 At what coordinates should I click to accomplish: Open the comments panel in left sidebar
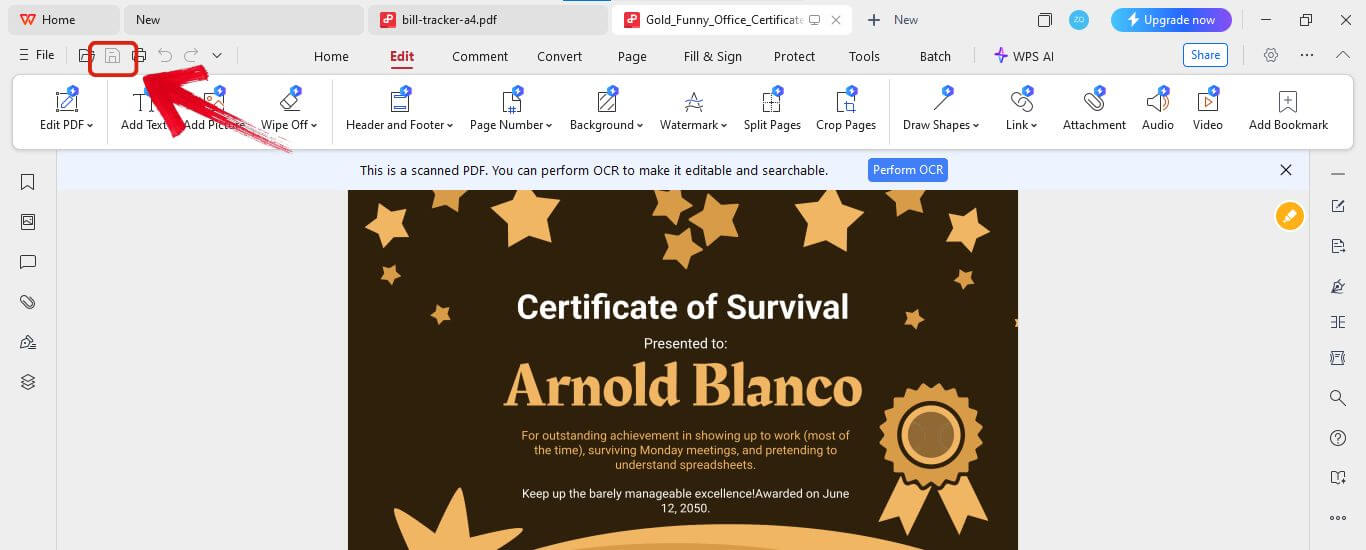[28, 262]
